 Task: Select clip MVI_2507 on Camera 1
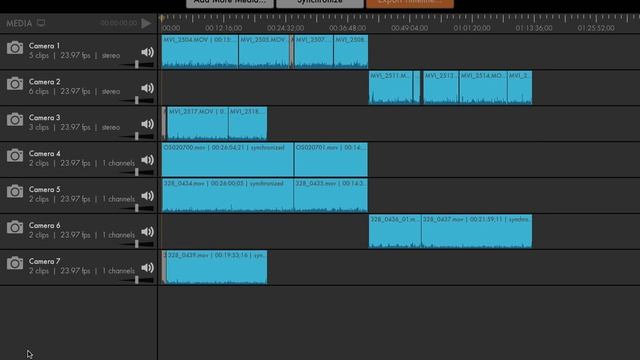click(x=314, y=51)
